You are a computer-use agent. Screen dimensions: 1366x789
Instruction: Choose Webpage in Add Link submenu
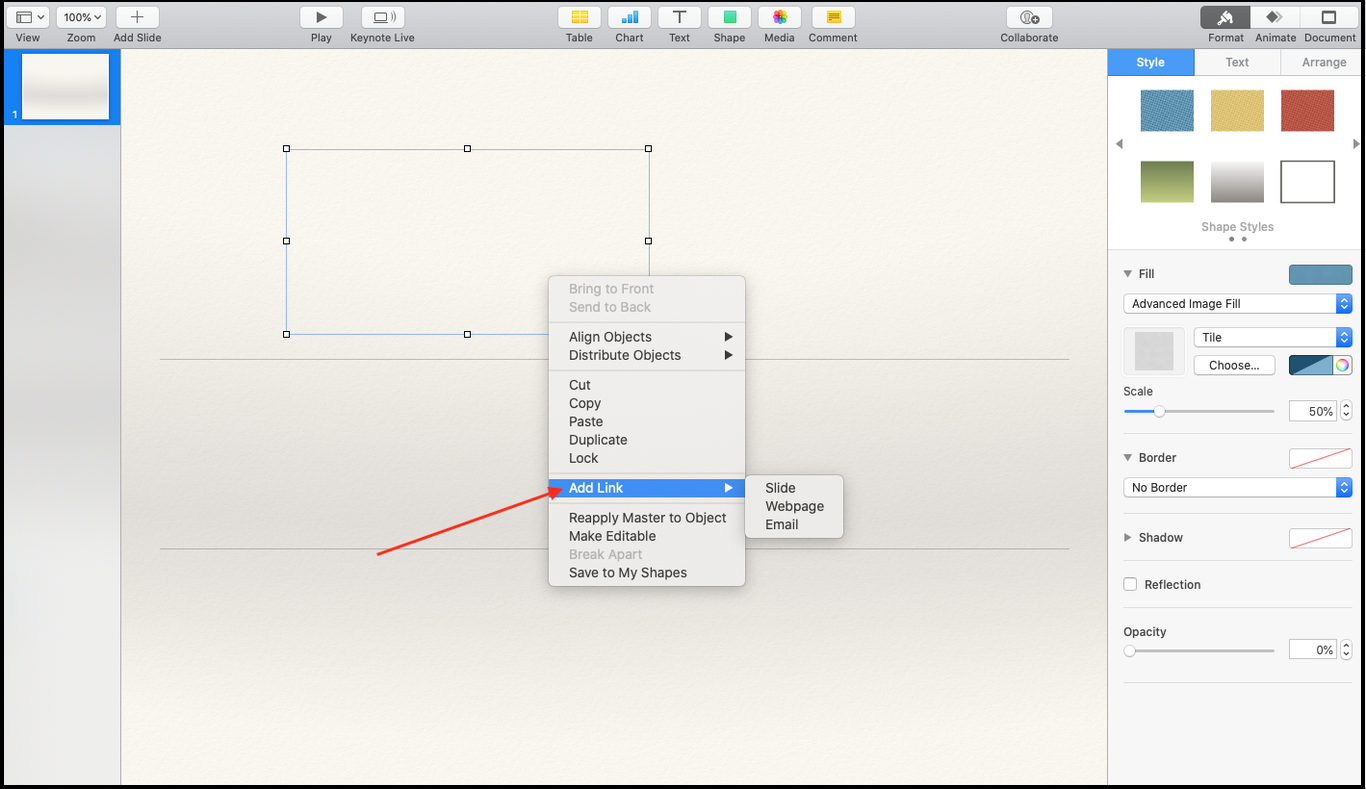point(794,506)
